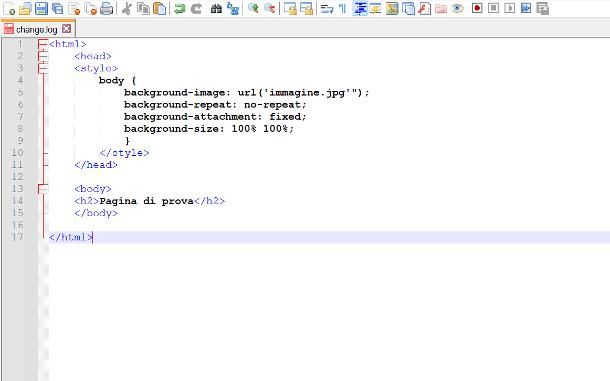
Task: Click line number 5 in margin
Action: point(20,92)
